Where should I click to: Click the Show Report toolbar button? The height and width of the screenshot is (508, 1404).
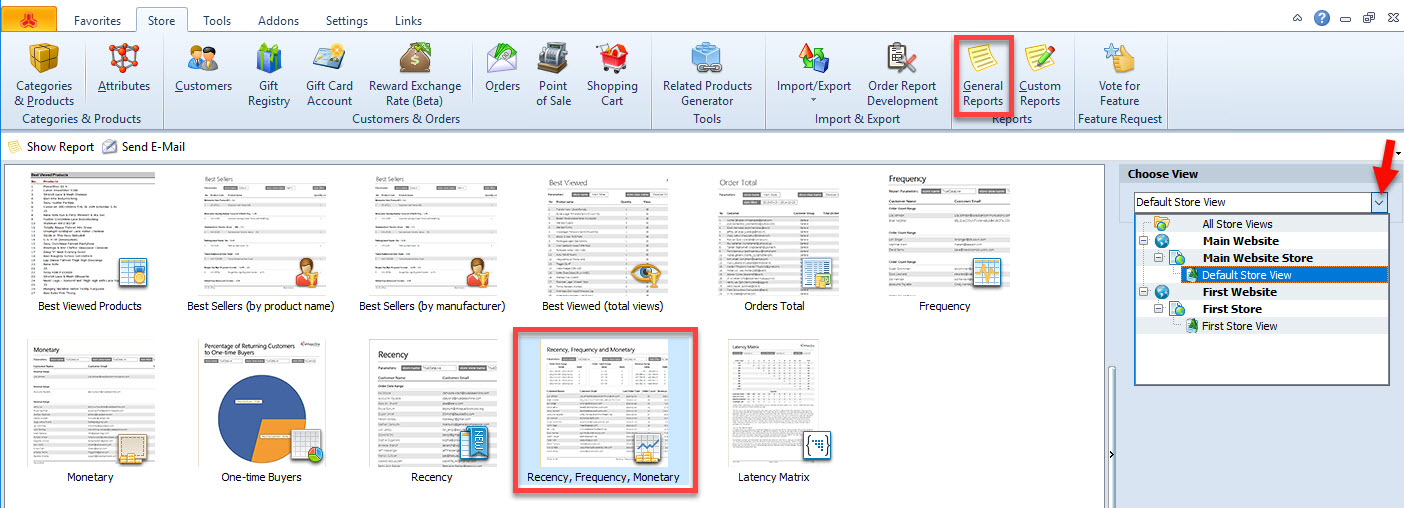click(51, 147)
